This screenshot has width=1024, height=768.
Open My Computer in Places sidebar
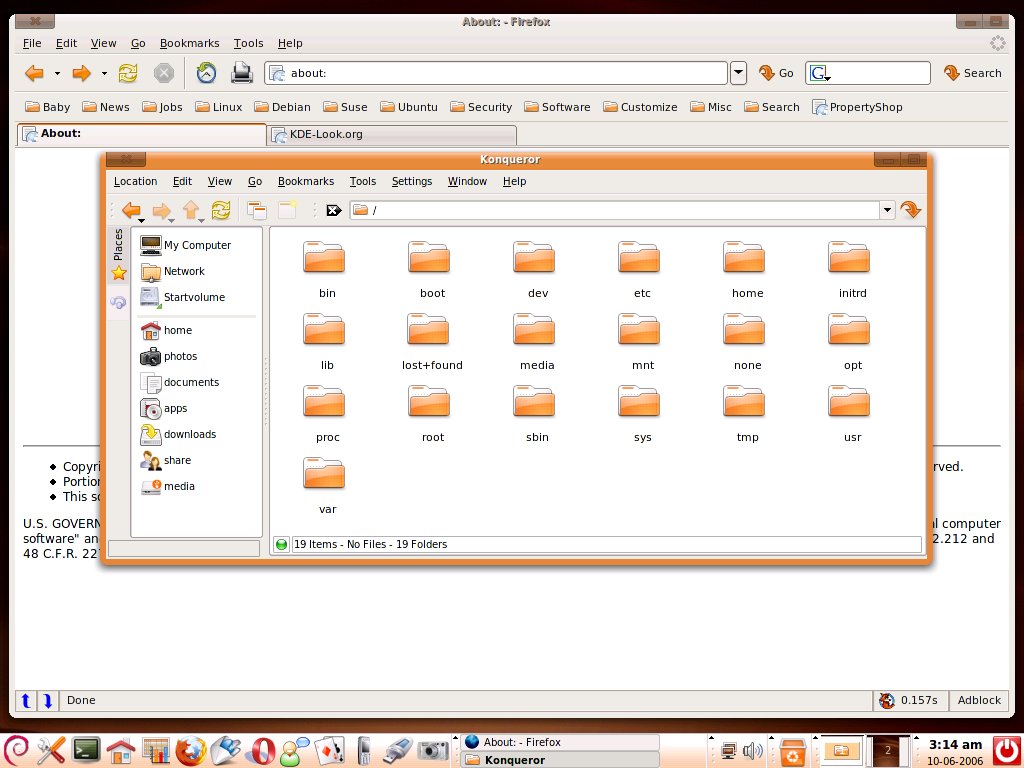point(186,246)
